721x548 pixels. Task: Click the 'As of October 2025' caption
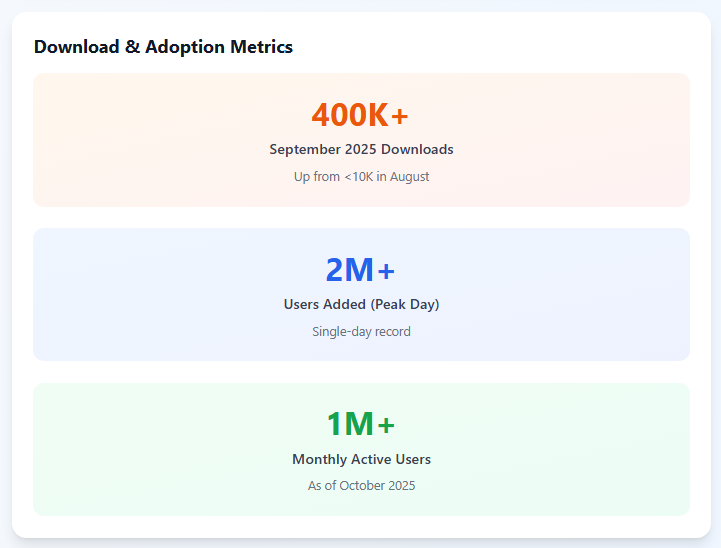(x=361, y=486)
